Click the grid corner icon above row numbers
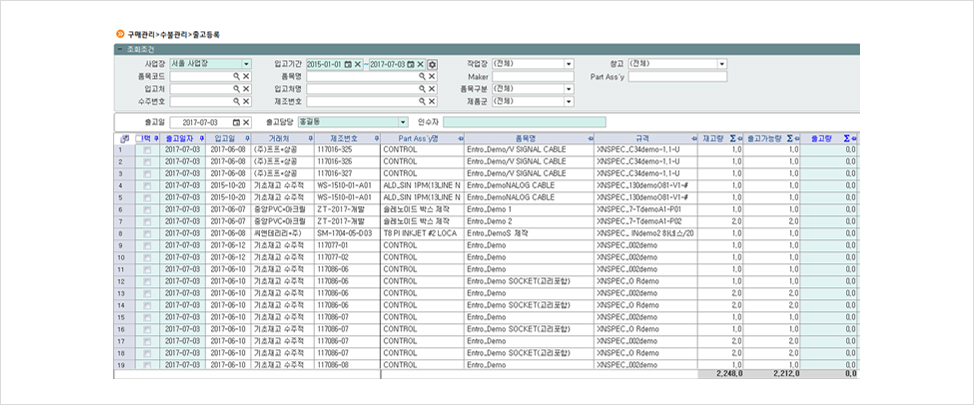The image size is (974, 405). (x=124, y=138)
